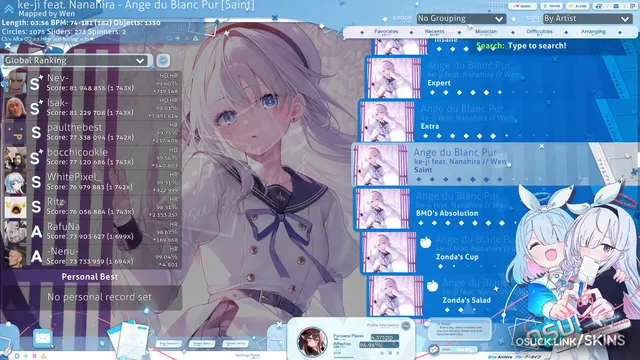This screenshot has width=640, height=360.
Task: Click the round web details icon beside Global Ranking
Action: tap(163, 60)
